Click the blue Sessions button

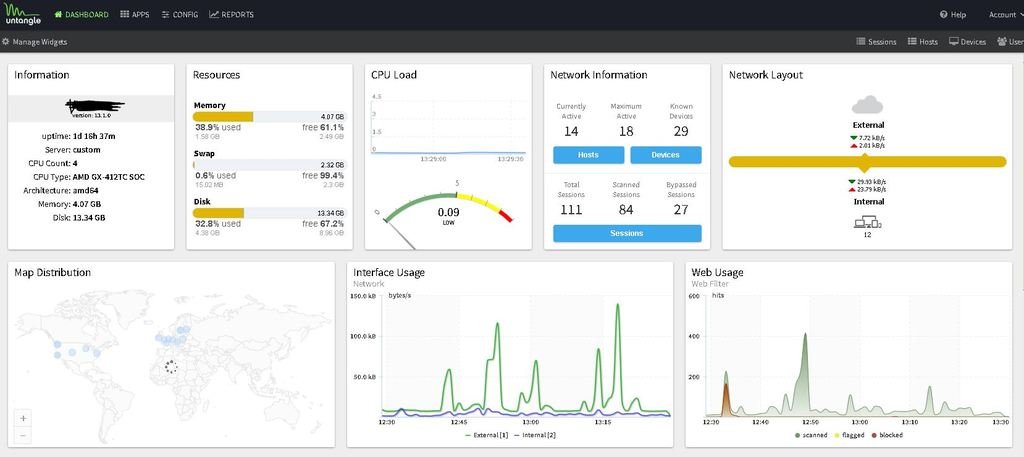point(627,233)
